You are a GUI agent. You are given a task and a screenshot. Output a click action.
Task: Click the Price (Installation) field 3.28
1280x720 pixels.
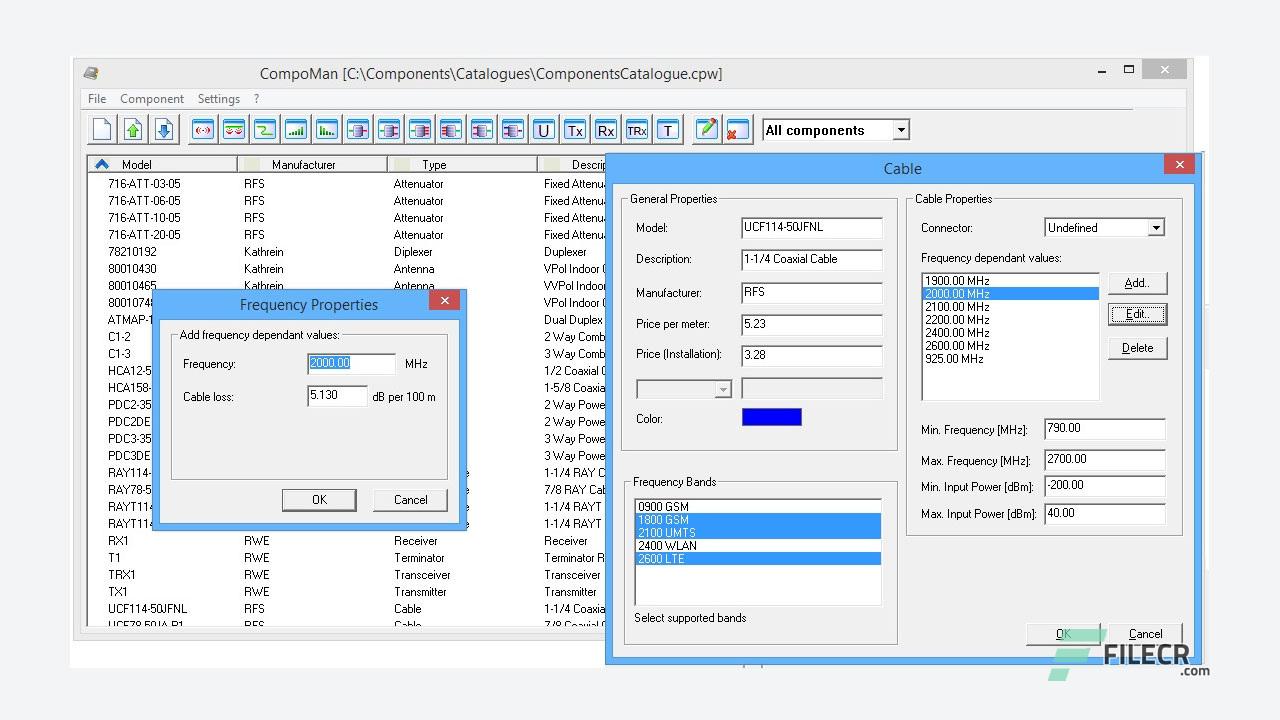(812, 354)
